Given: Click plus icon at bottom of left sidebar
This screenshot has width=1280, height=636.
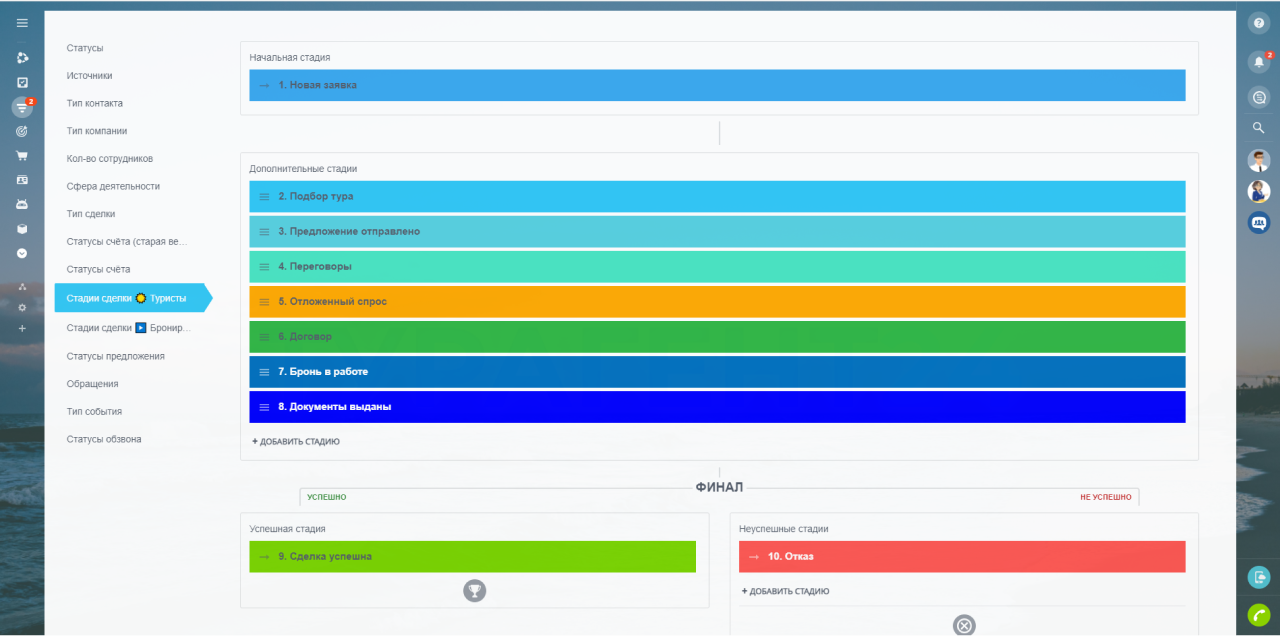Looking at the screenshot, I should click(22, 328).
